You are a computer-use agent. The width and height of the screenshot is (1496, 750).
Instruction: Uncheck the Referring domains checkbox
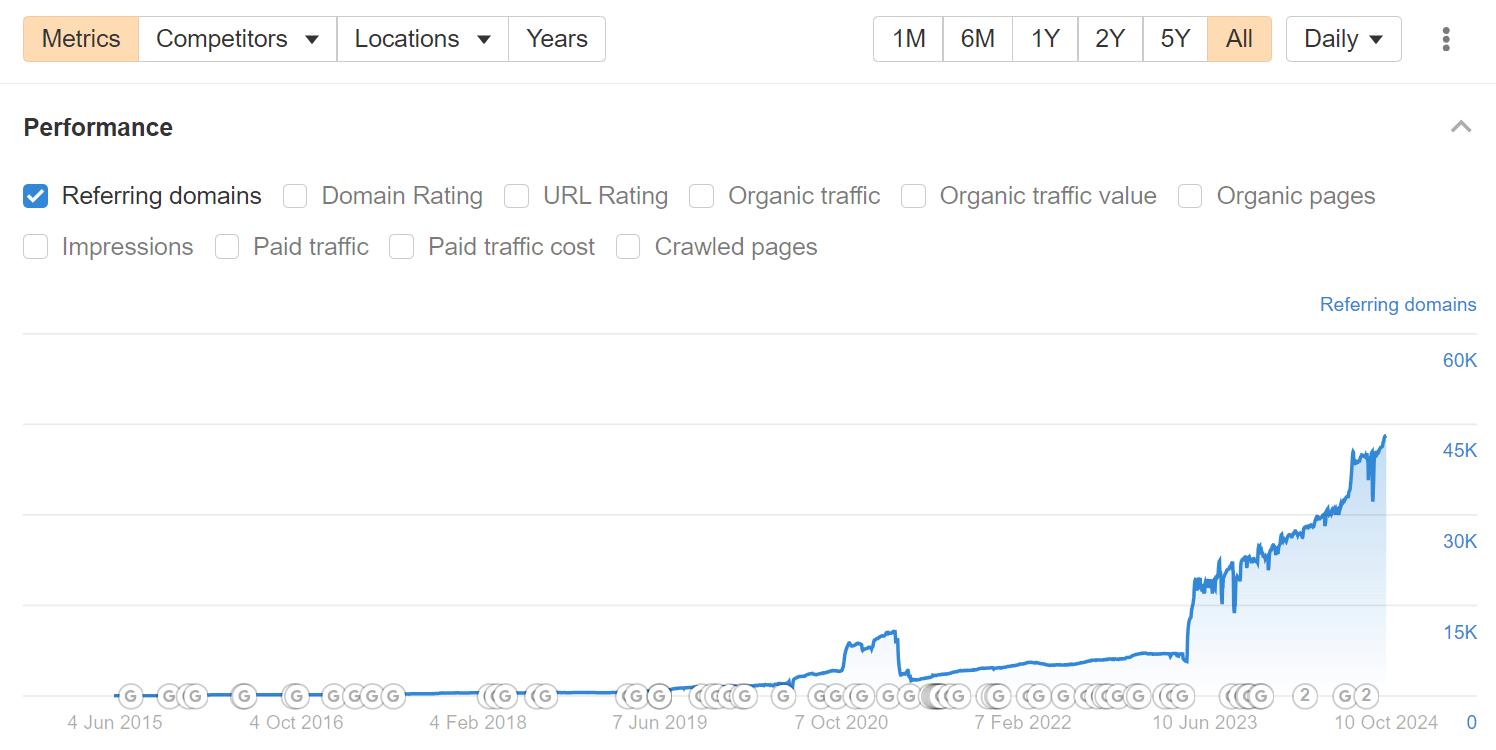[x=36, y=196]
